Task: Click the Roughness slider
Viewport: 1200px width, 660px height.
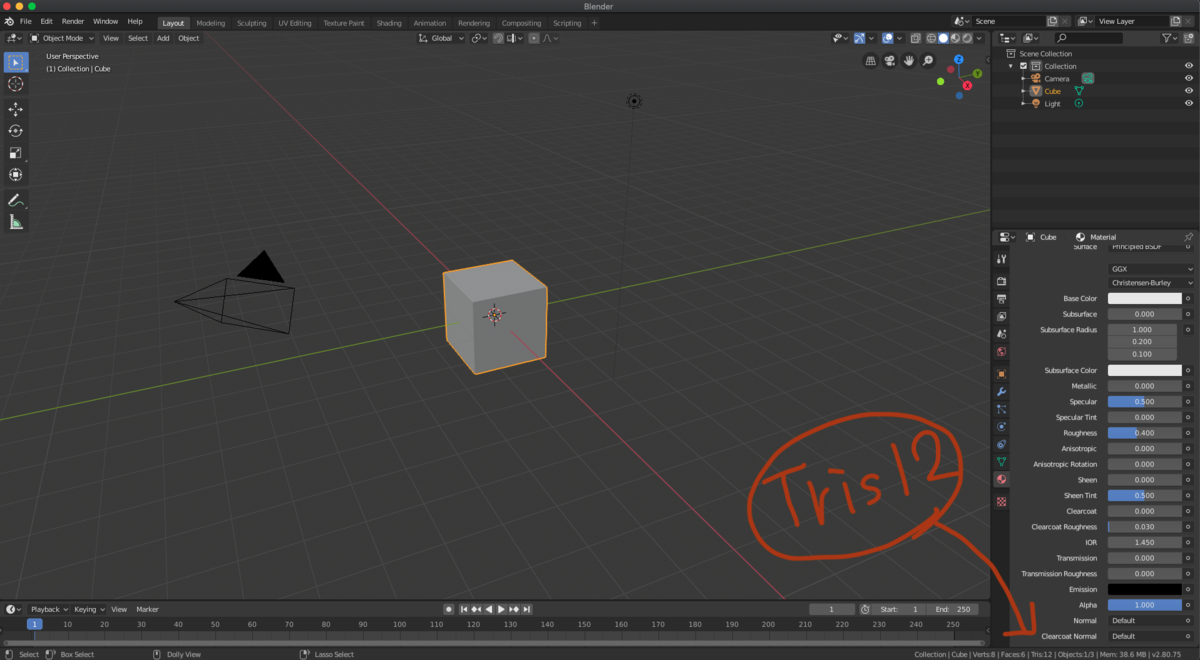Action: click(x=1144, y=433)
